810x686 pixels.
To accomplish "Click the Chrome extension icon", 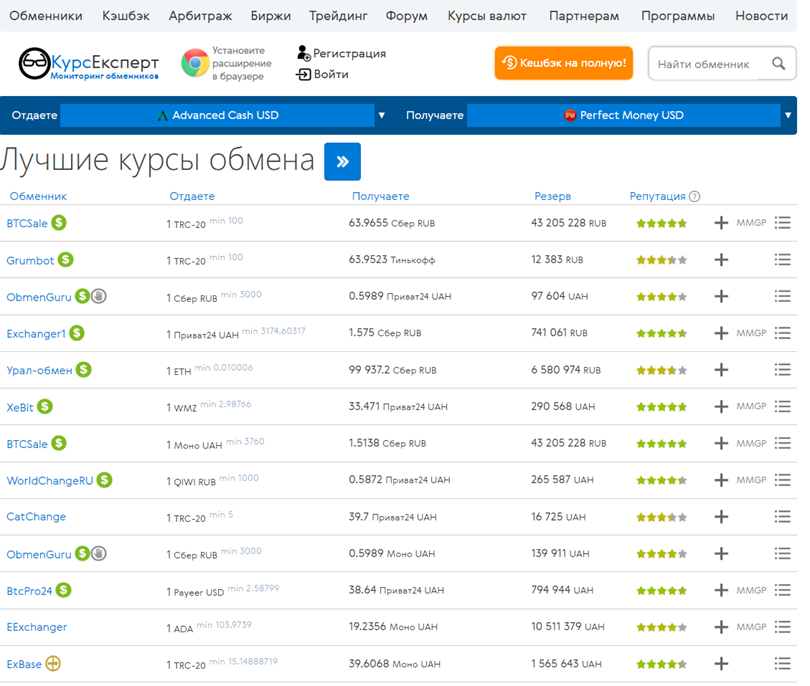I will point(195,63).
